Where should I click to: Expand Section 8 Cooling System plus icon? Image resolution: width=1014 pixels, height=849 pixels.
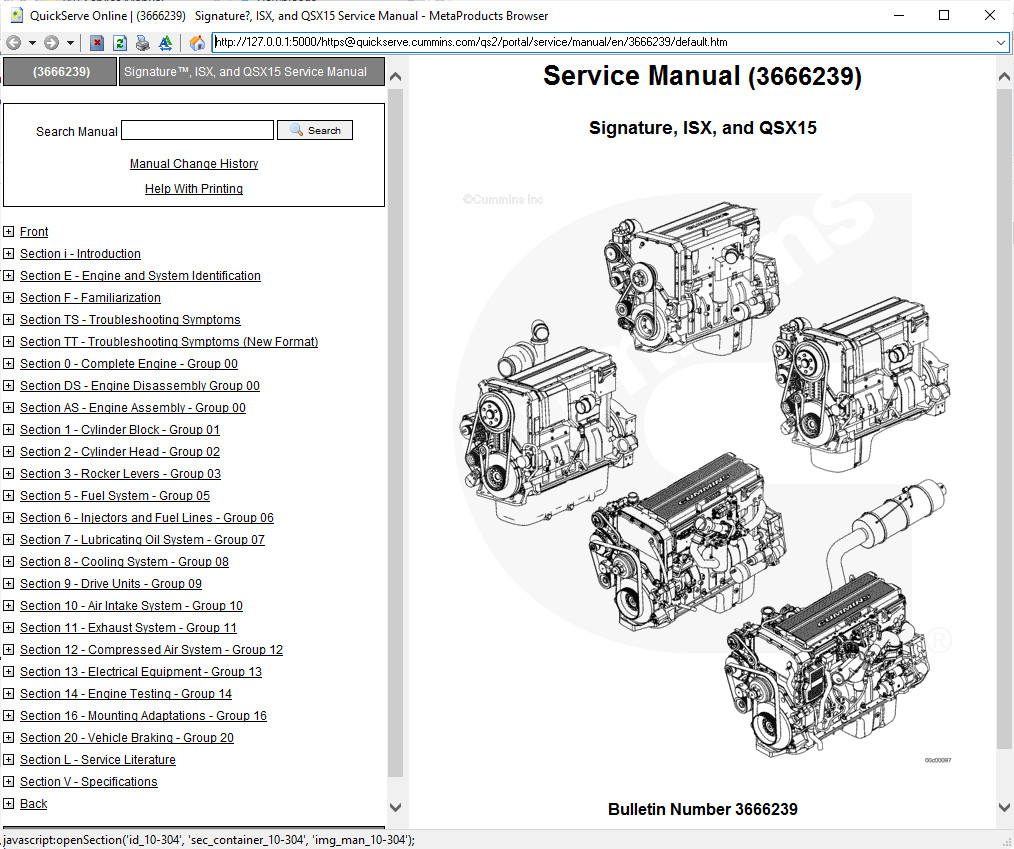(8, 561)
